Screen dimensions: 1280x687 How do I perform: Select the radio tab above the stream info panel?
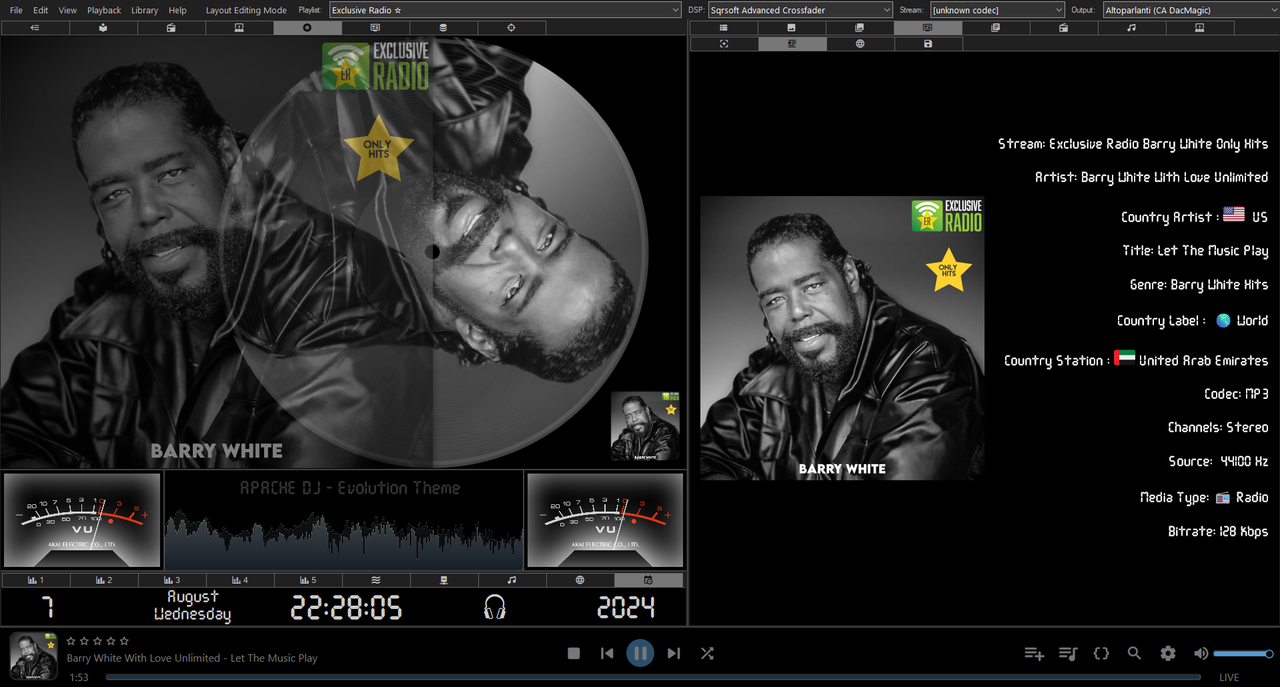coord(1064,28)
